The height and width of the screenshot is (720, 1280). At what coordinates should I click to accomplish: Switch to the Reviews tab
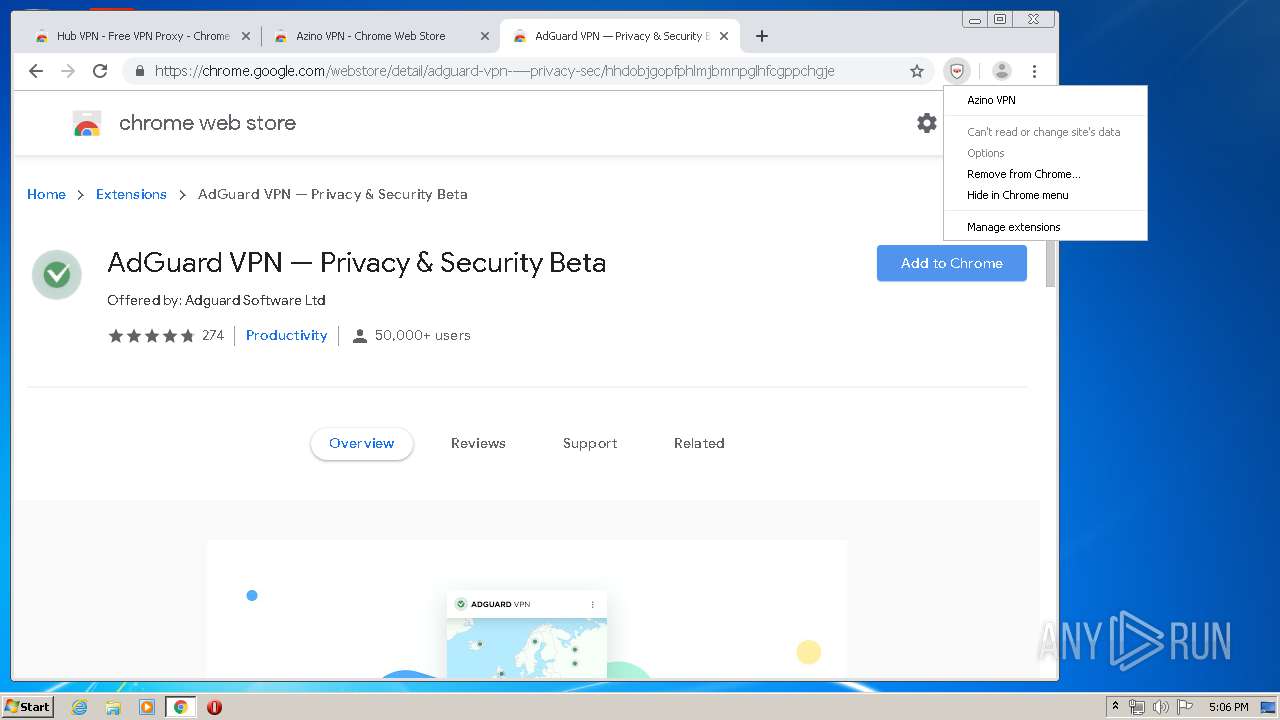tap(478, 443)
